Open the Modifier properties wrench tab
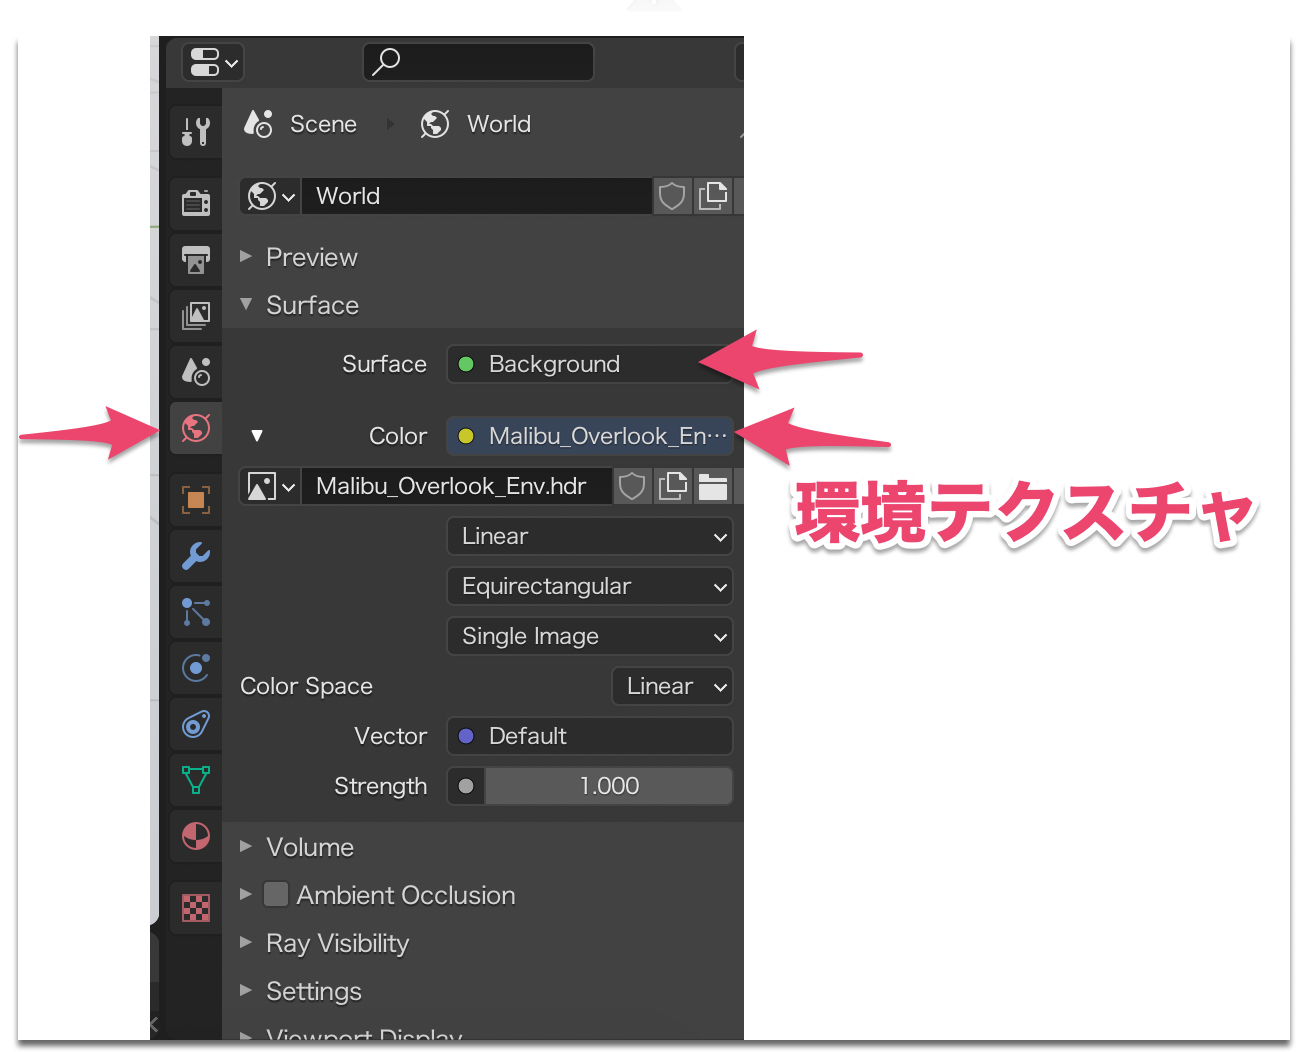Image resolution: width=1296 pixels, height=1052 pixels. click(196, 555)
